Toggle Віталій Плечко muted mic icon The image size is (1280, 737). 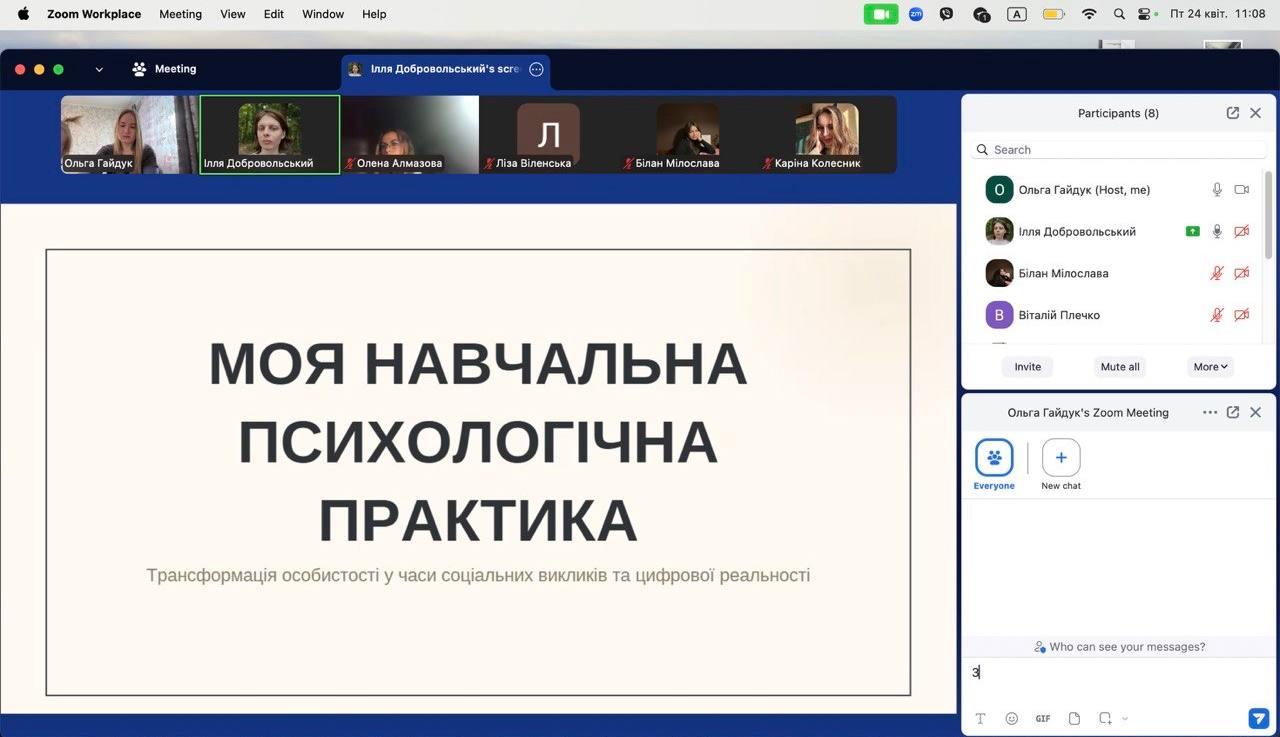coord(1217,315)
